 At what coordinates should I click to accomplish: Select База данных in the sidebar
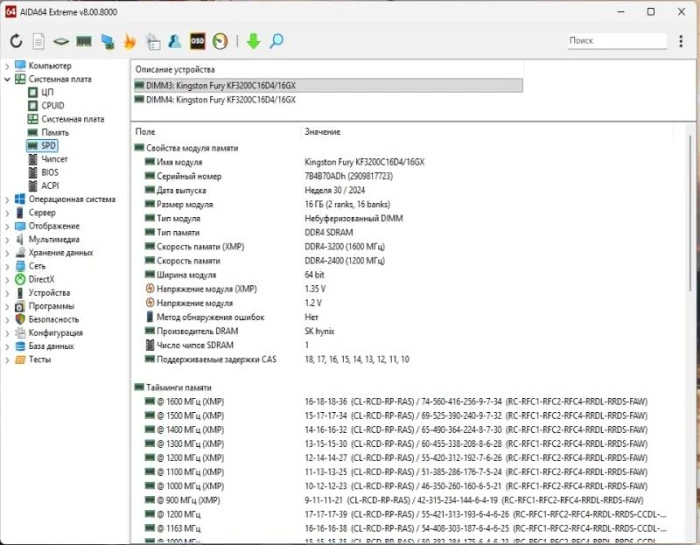[51, 346]
